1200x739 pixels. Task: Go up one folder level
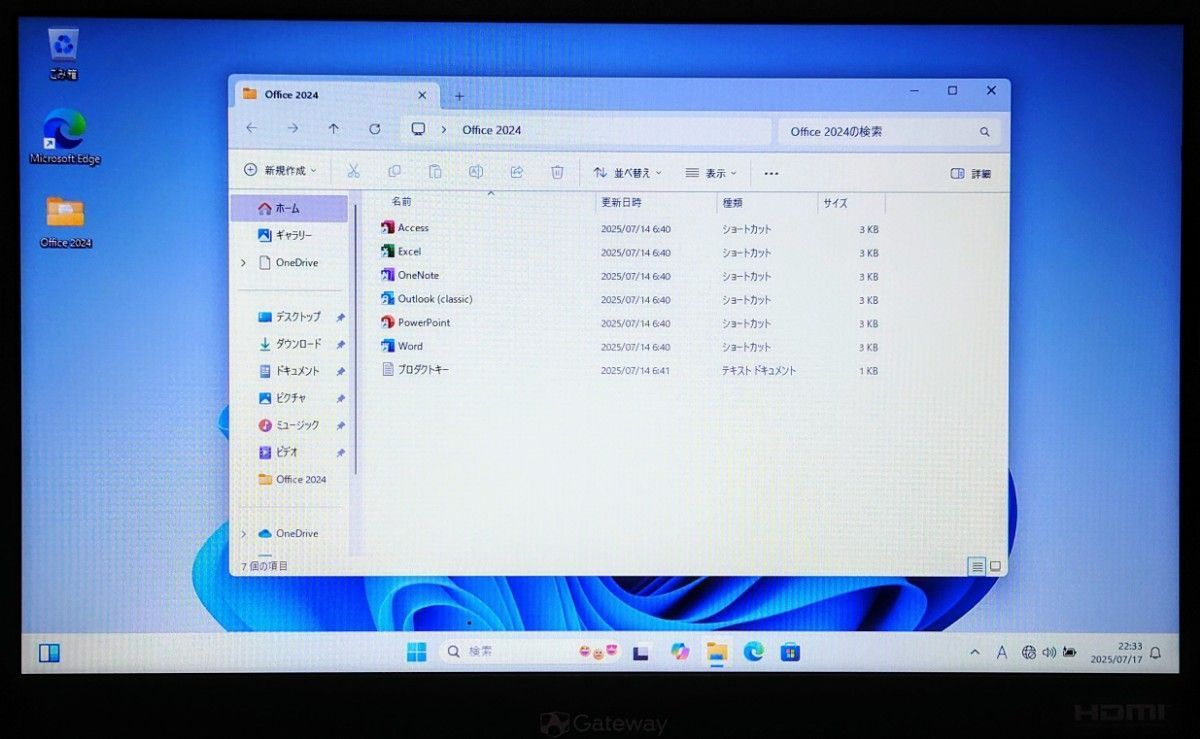click(x=333, y=129)
